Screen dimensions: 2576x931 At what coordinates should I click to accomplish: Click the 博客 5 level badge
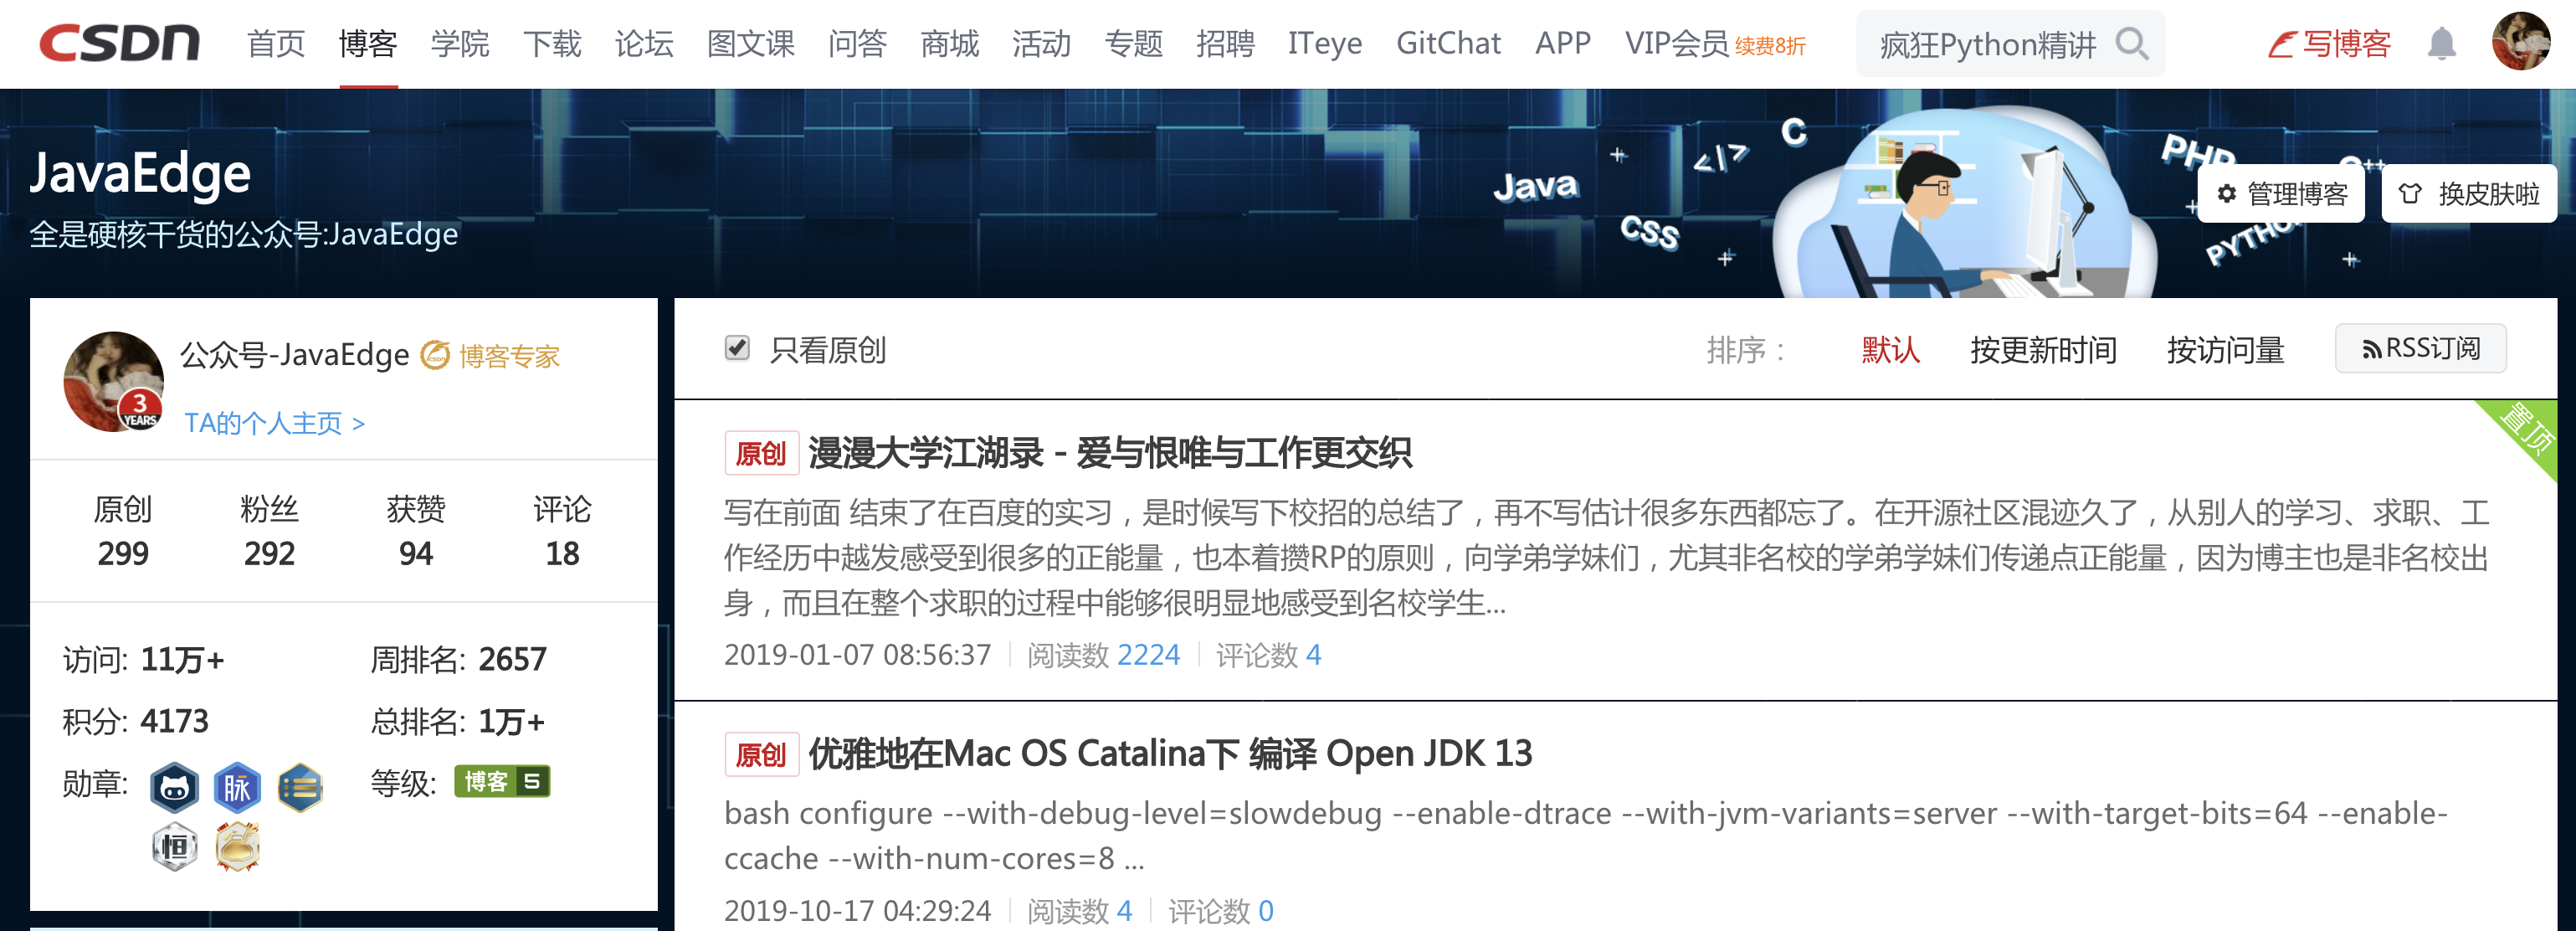(x=502, y=781)
